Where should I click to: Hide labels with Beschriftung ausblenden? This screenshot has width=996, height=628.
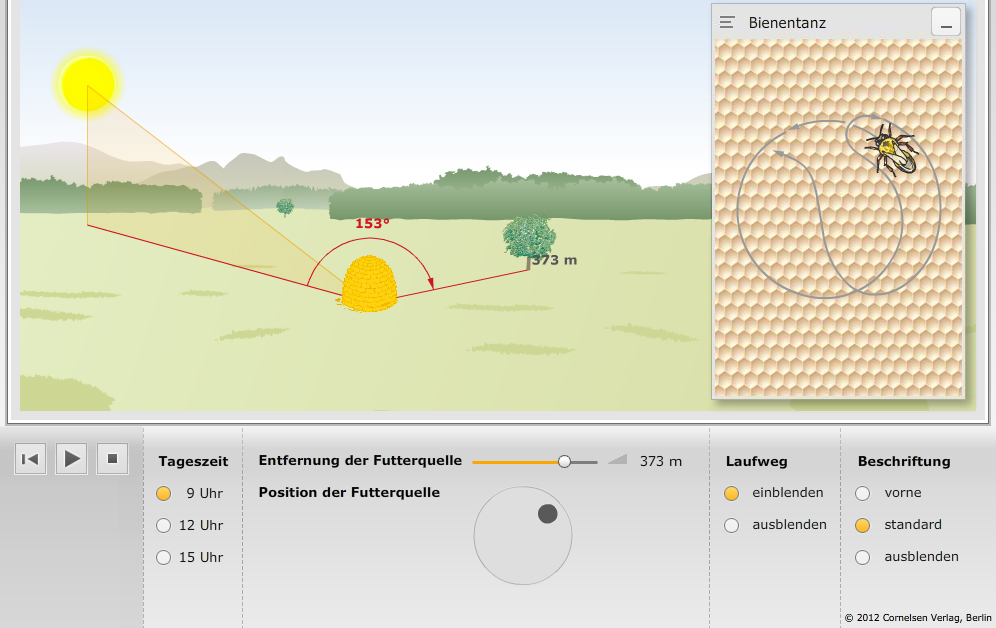click(x=863, y=557)
